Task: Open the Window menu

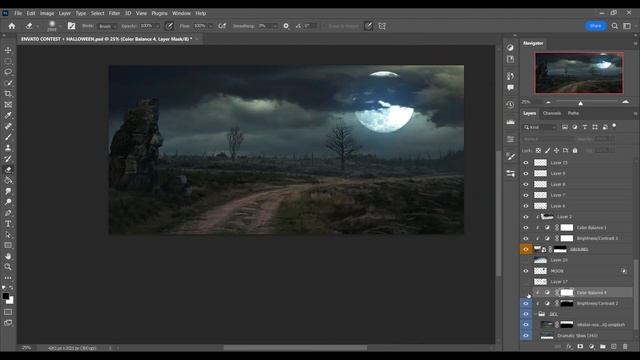Action: coord(181,13)
